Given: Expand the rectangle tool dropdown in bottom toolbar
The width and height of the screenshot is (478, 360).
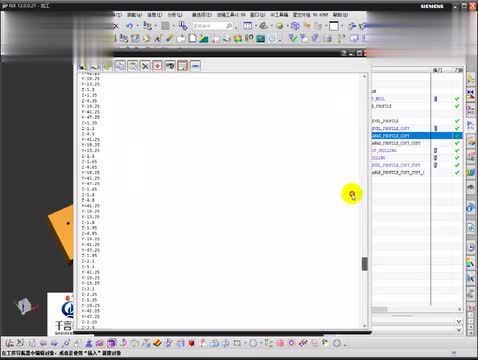Looking at the screenshot, I should [245, 343].
